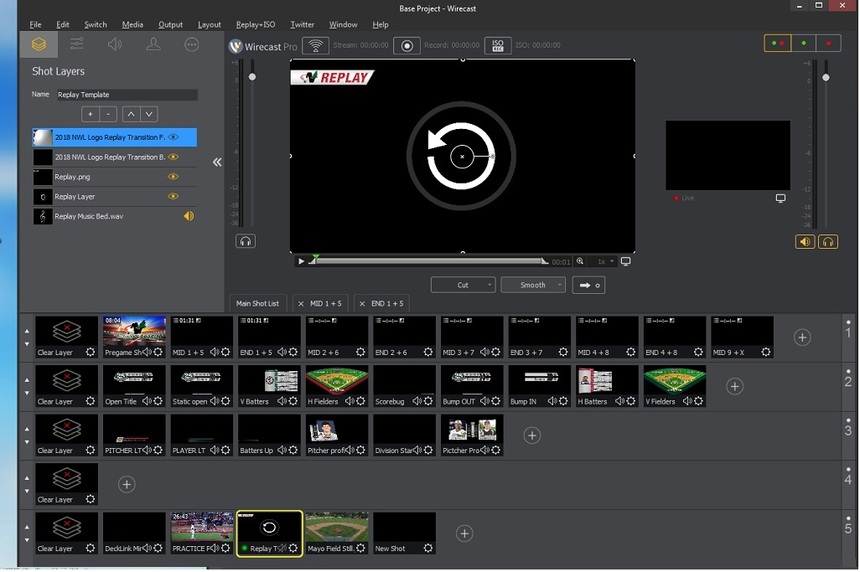Adjust the live output volume slider
Image resolution: width=860 pixels, height=572 pixels.
point(825,77)
